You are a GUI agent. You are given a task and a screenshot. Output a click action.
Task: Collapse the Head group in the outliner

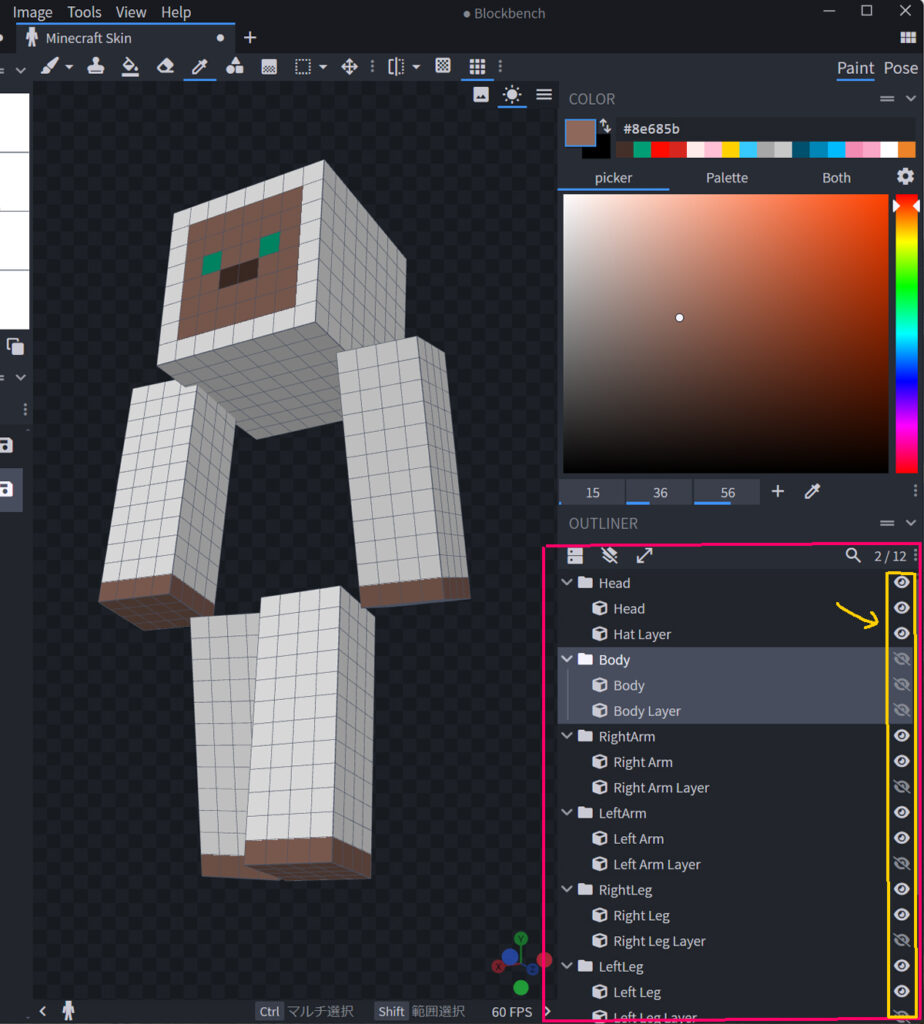pos(568,583)
